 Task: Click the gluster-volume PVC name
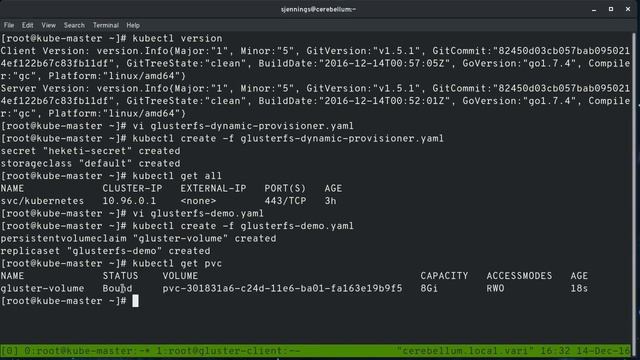point(42,289)
